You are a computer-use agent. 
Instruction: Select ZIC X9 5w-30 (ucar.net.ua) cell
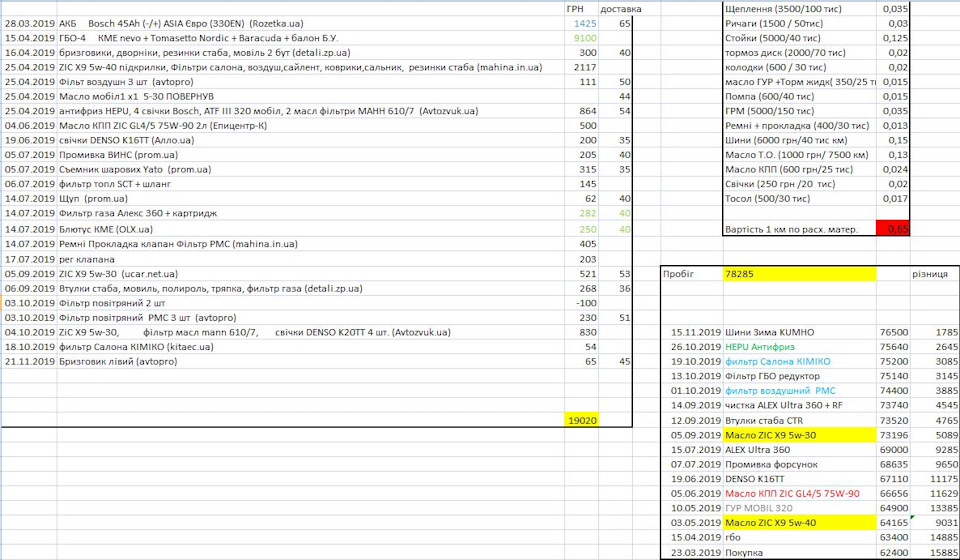310,274
